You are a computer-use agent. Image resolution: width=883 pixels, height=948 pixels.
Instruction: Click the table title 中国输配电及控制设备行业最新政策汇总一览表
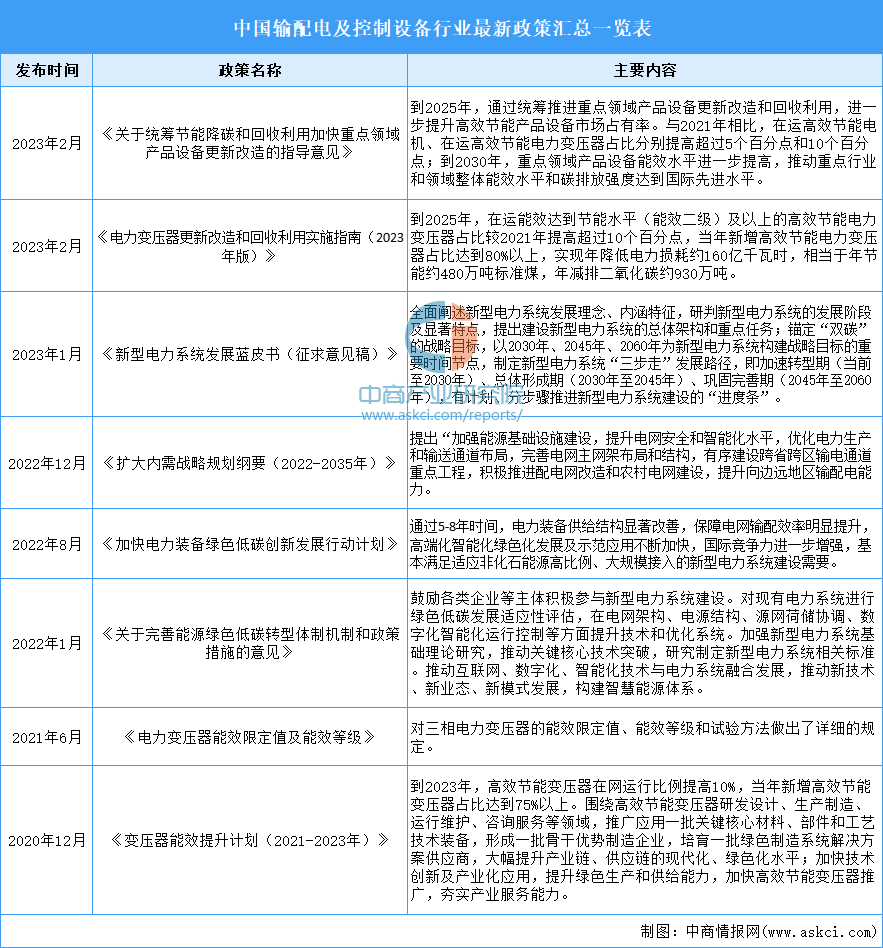coord(442,28)
